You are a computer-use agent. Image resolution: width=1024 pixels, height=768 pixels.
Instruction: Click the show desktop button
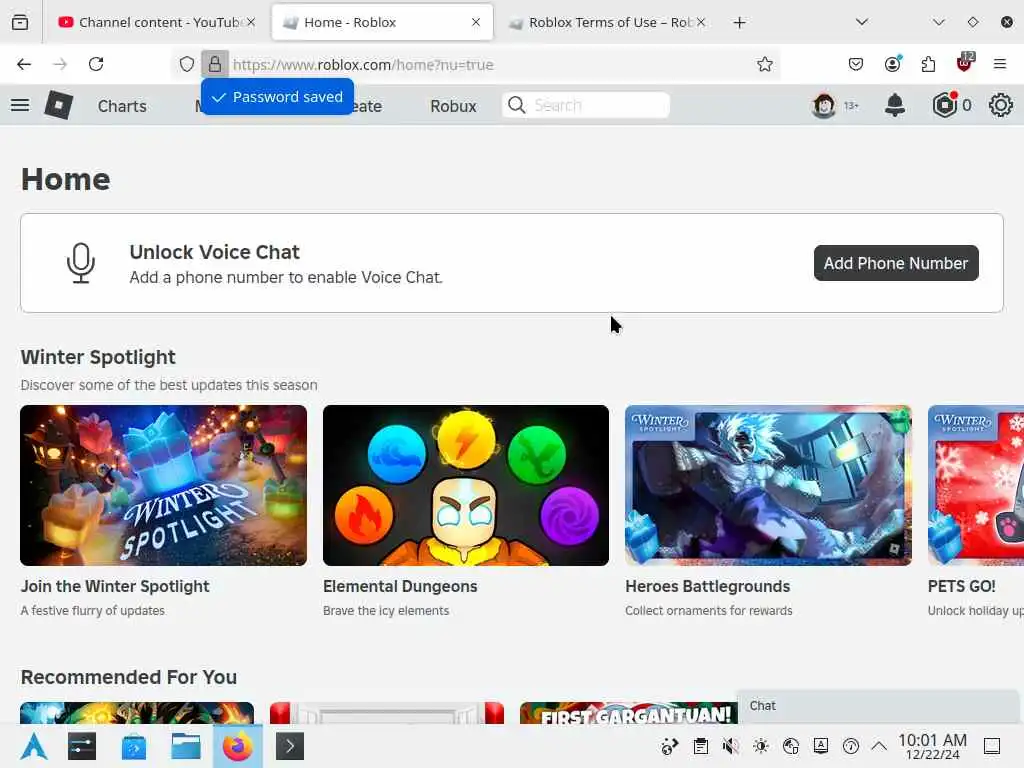(x=991, y=746)
